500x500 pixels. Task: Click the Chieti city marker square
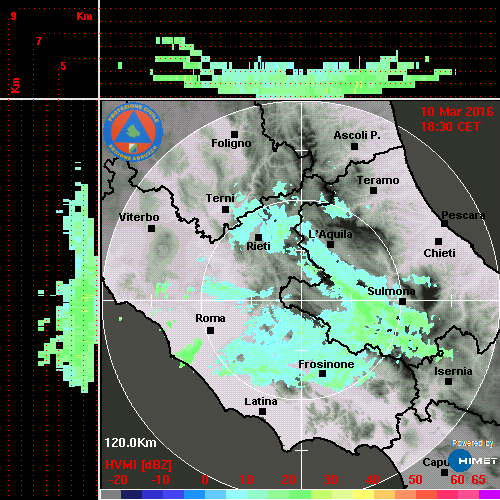click(438, 241)
